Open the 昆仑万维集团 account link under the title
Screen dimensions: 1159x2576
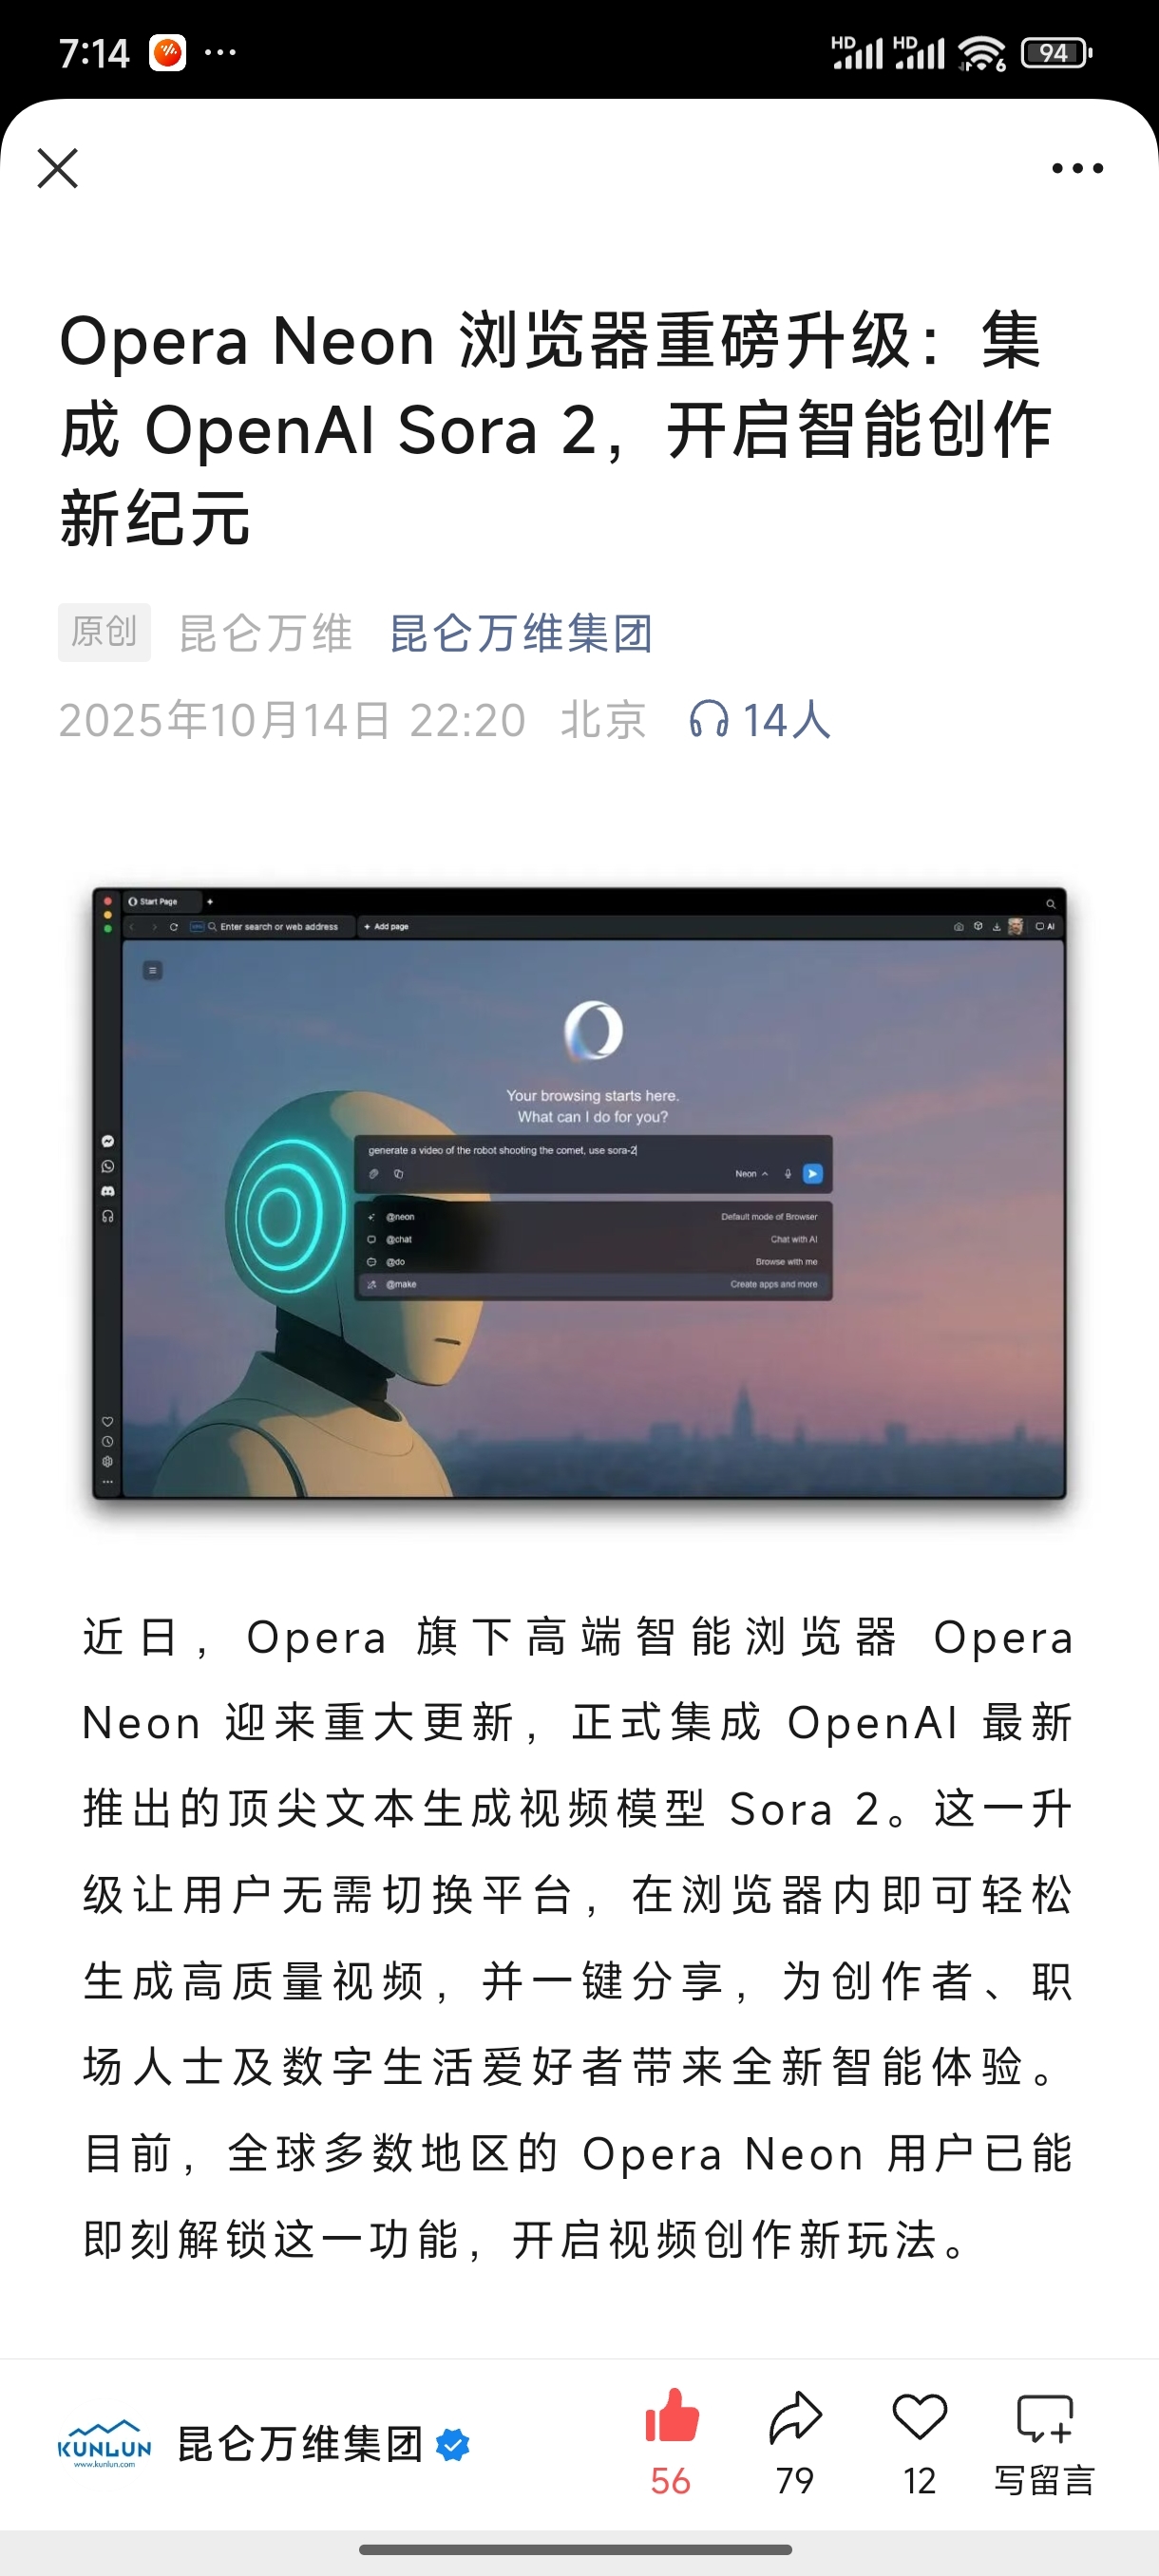pyautogui.click(x=521, y=633)
